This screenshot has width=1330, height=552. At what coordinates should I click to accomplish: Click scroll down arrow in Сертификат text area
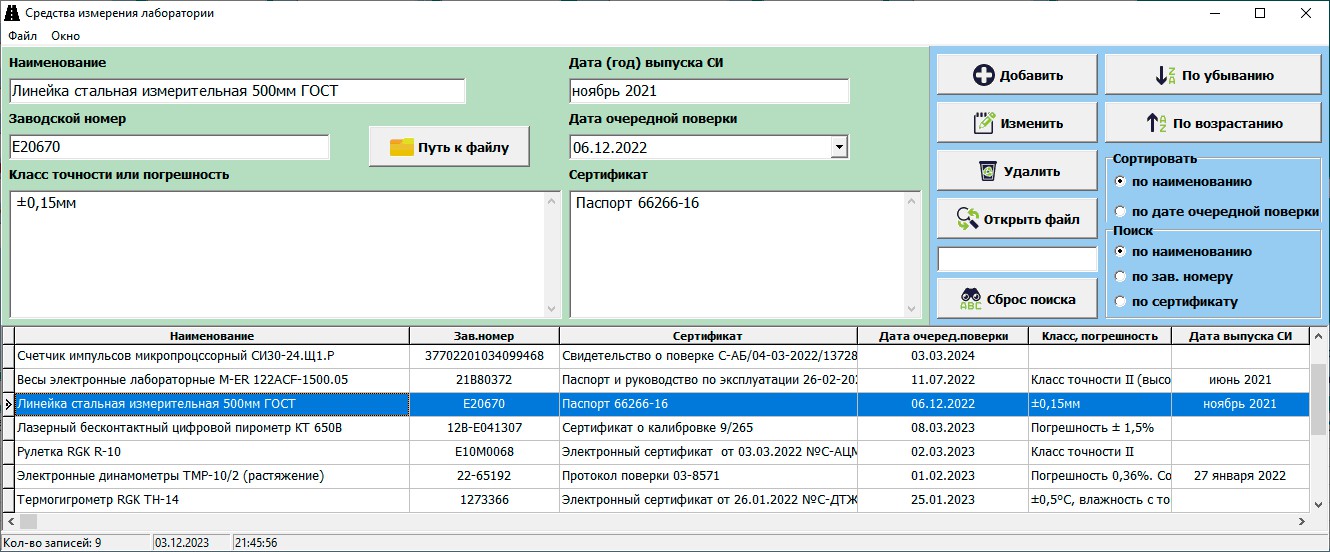[x=911, y=309]
